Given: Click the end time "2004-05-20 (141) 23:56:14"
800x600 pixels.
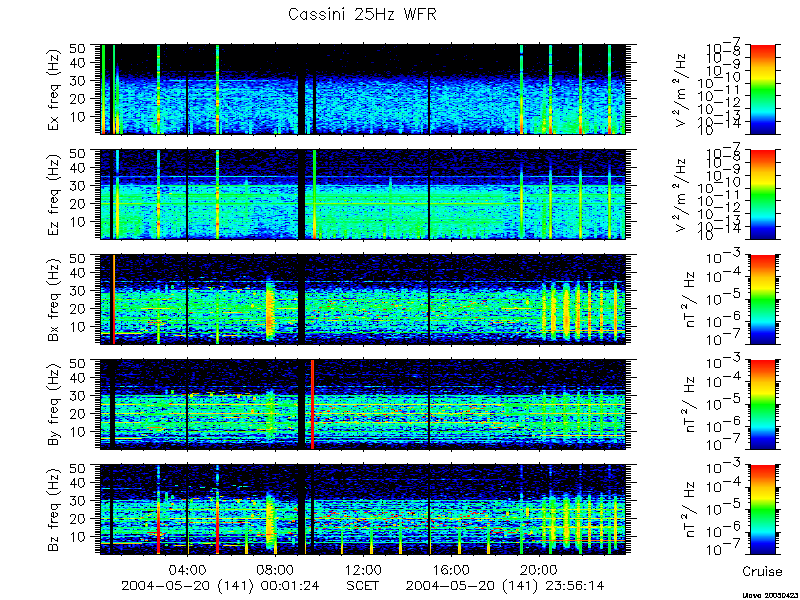Looking at the screenshot, I should pos(505,585).
